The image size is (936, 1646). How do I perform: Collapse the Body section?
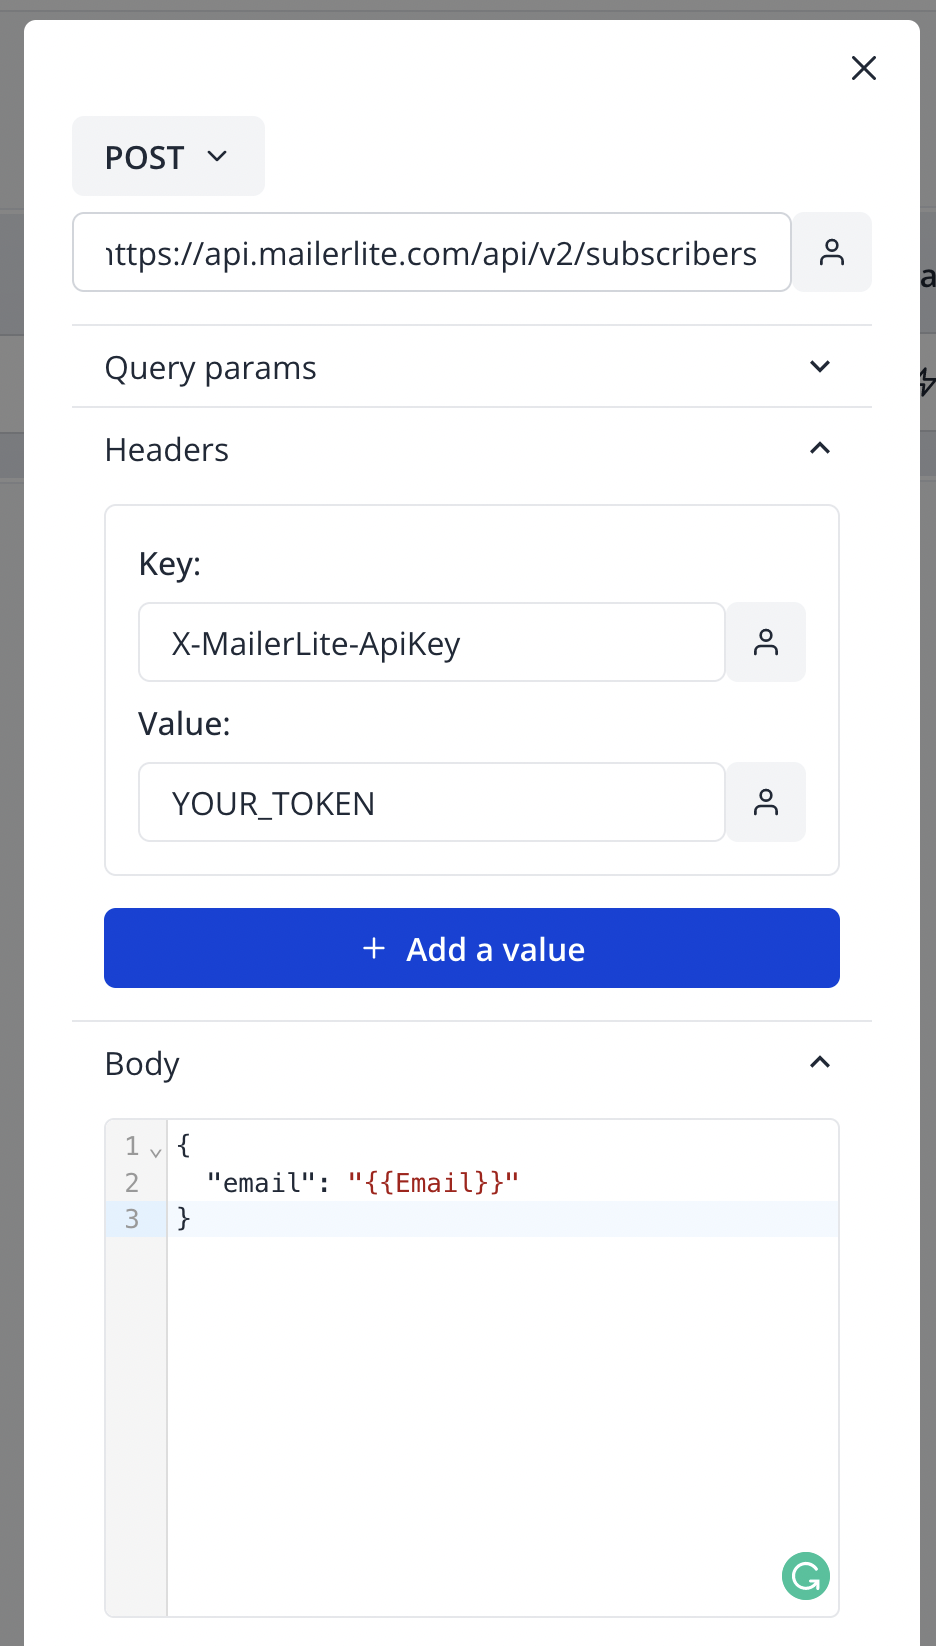[x=819, y=1062]
